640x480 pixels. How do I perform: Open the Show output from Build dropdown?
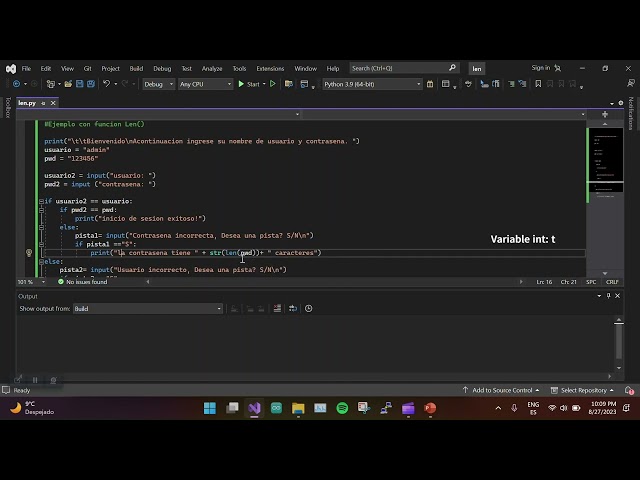click(x=148, y=309)
